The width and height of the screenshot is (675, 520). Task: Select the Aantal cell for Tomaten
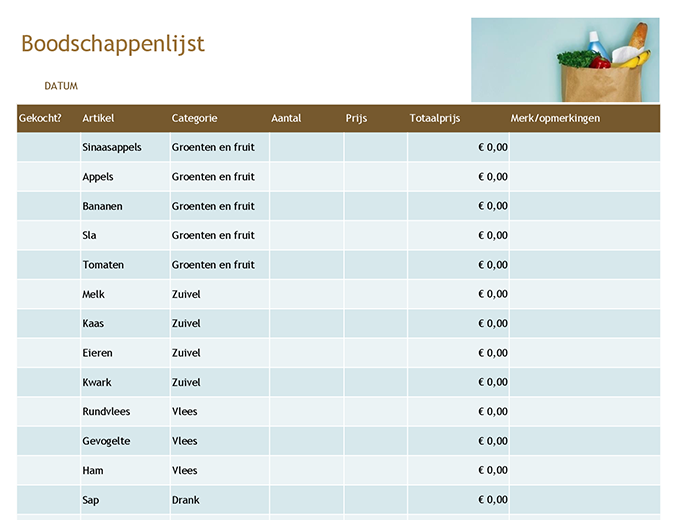point(306,265)
